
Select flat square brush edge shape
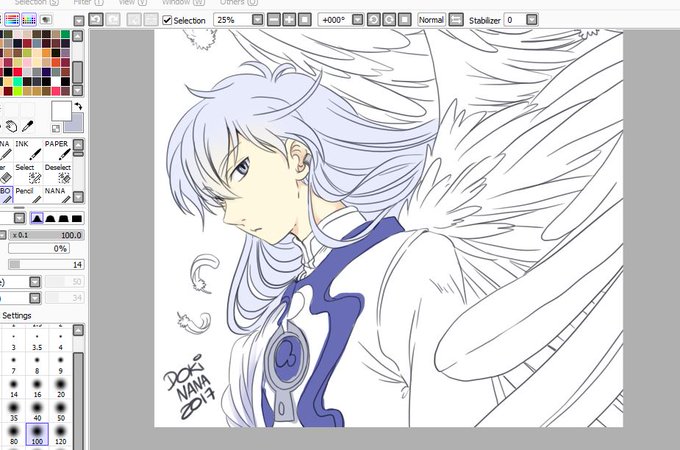pyautogui.click(x=77, y=218)
